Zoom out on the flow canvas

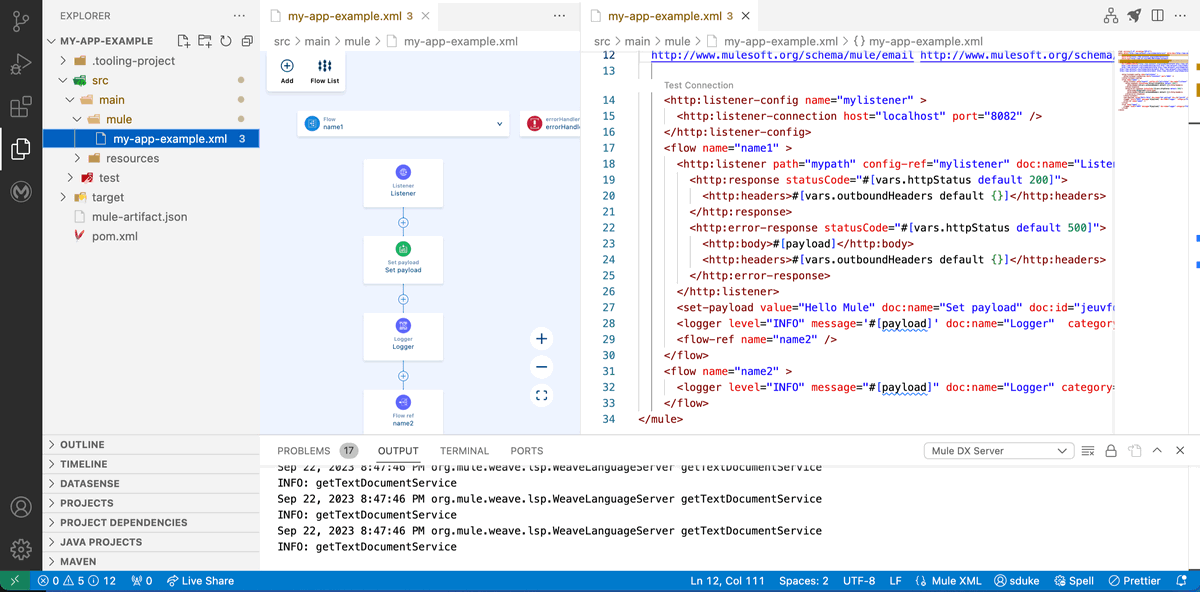tap(541, 367)
